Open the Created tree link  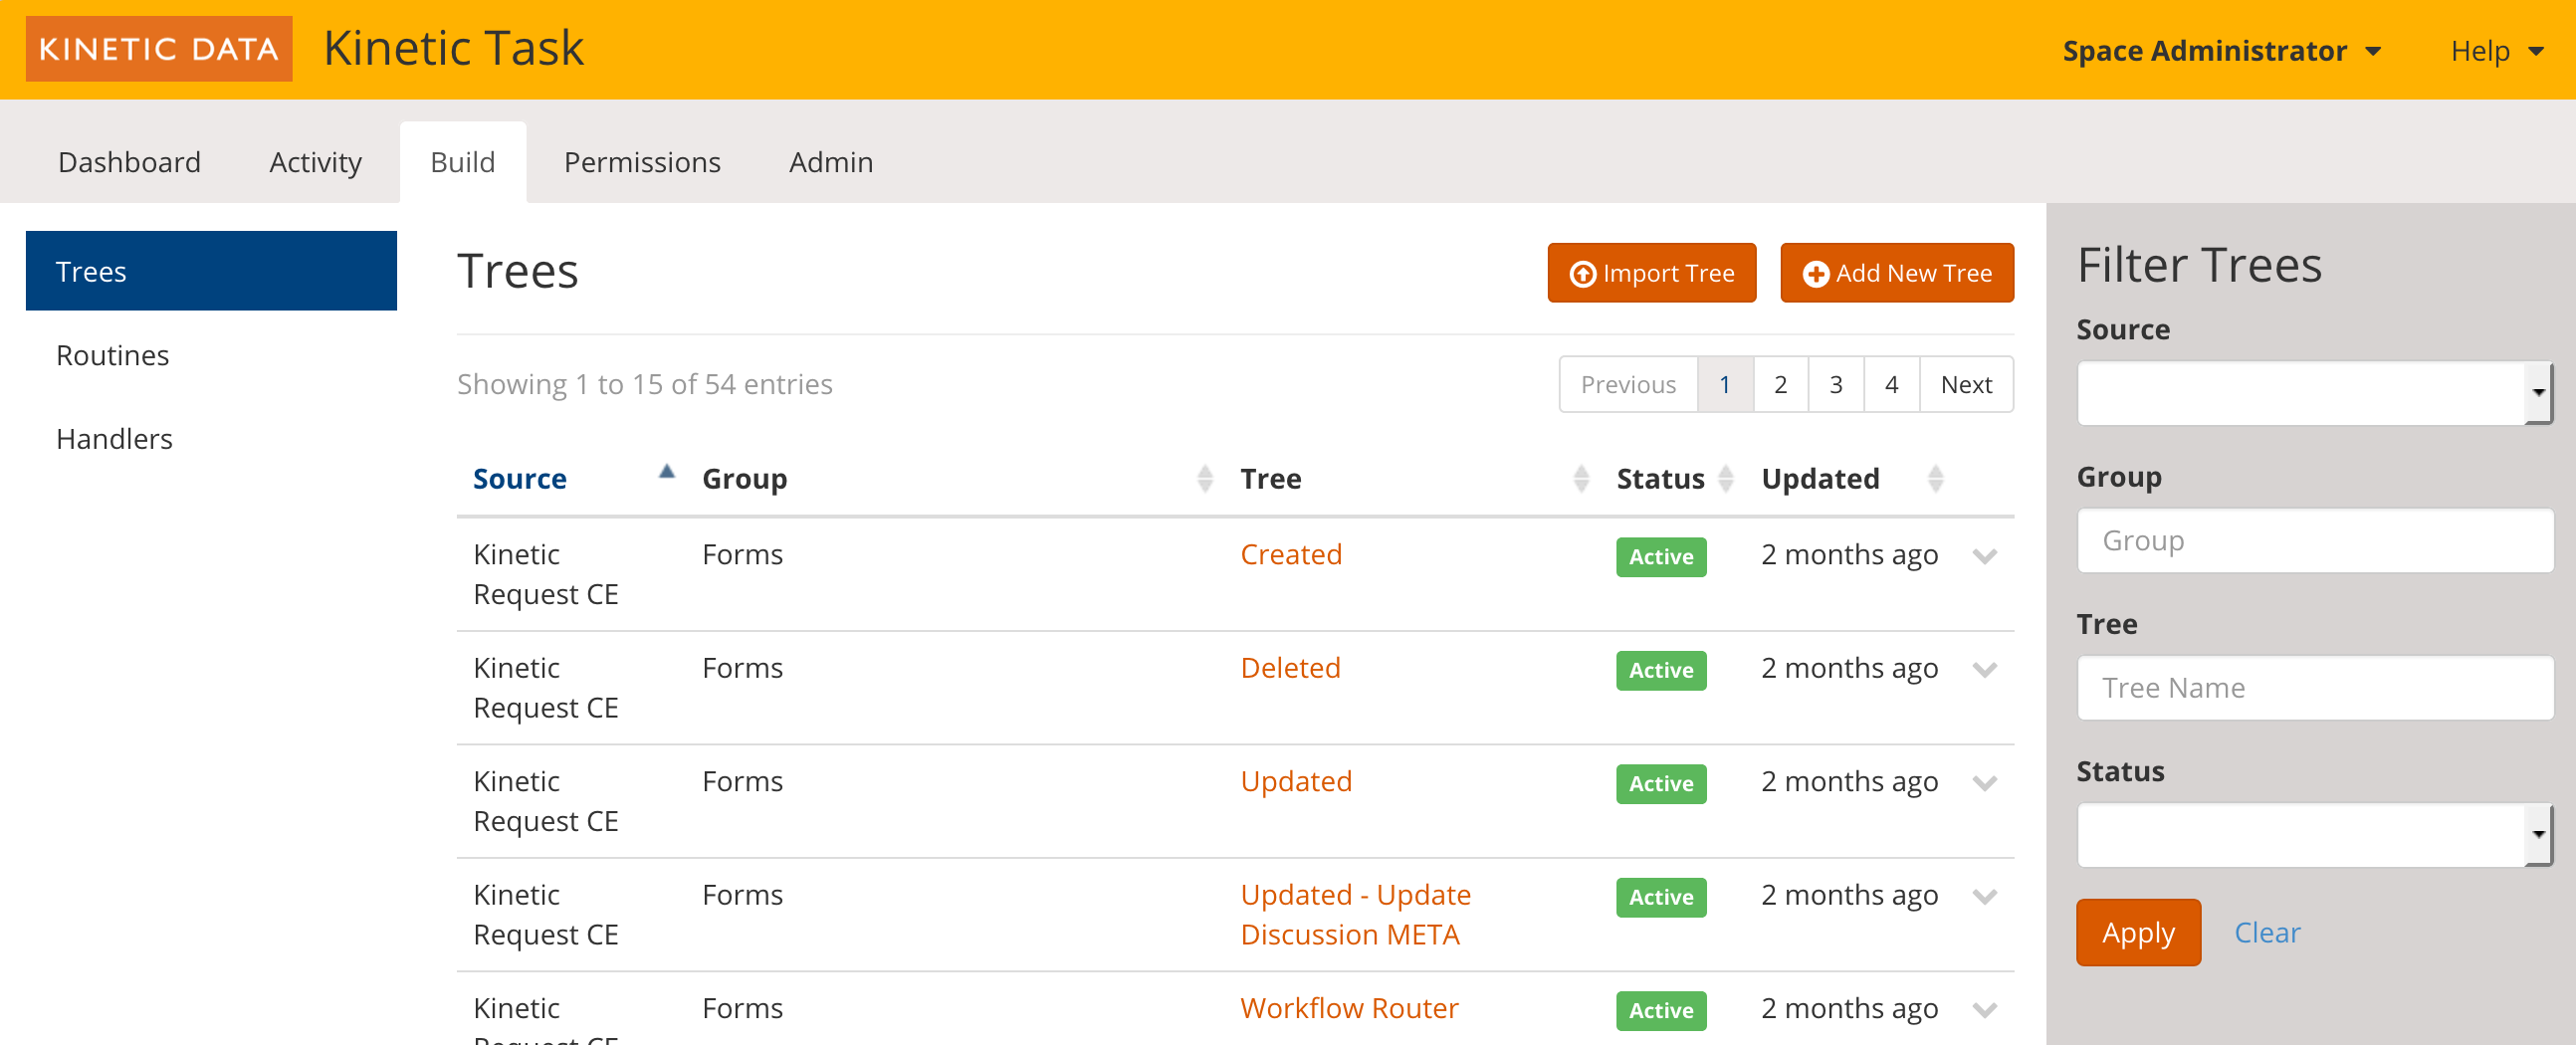[x=1291, y=554]
